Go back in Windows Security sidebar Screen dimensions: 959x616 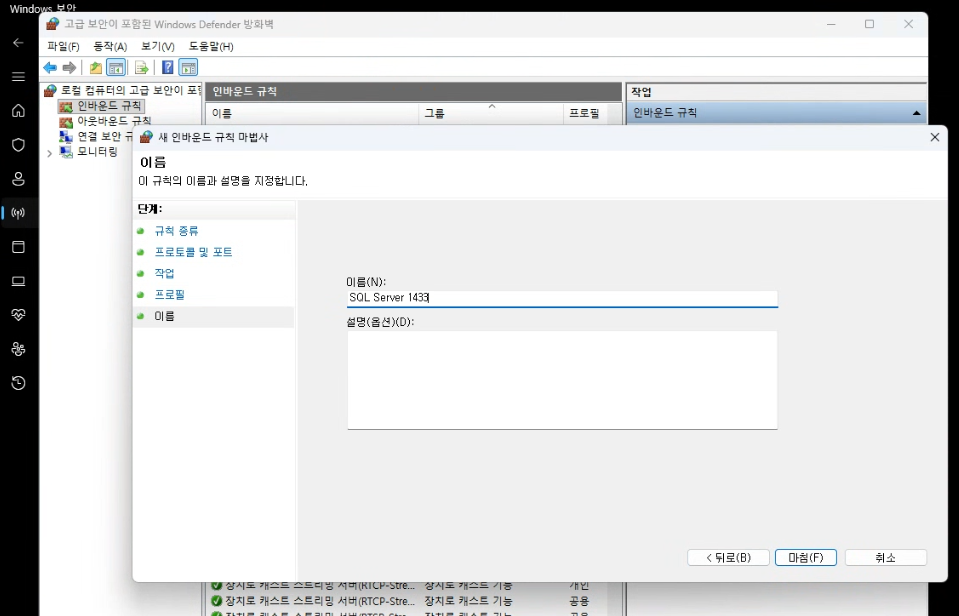[18, 42]
